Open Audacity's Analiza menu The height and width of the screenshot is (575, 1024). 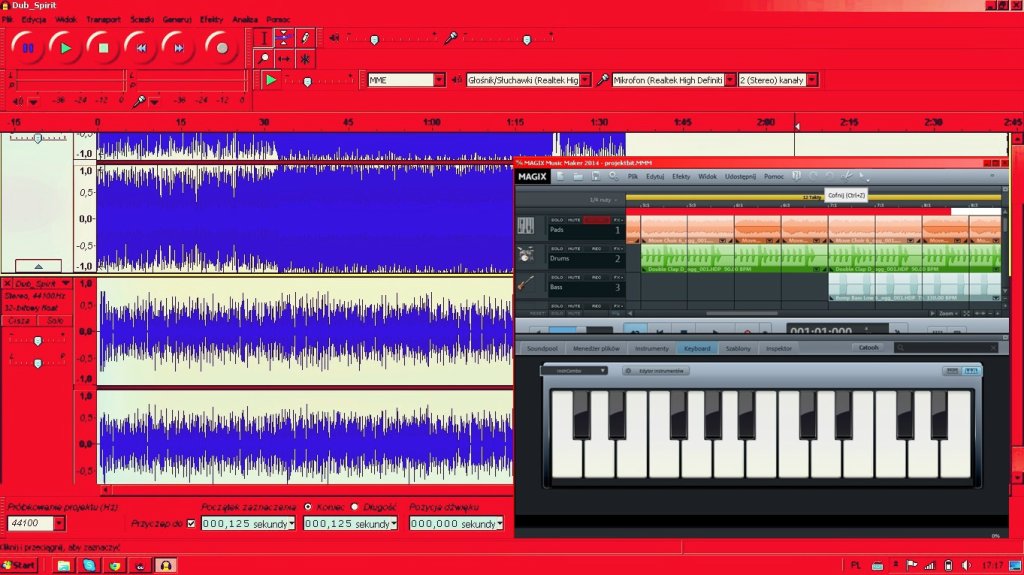tap(245, 20)
